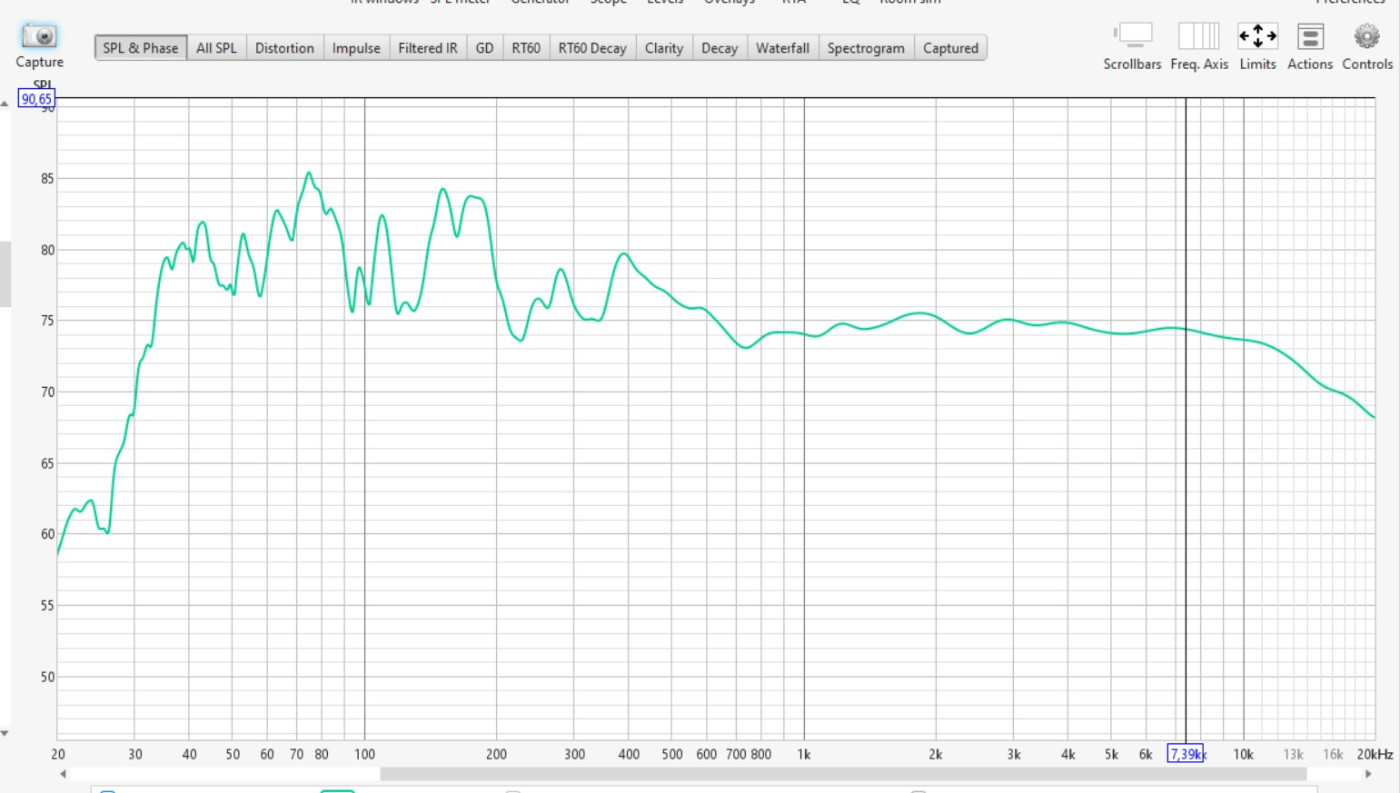This screenshot has width=1400, height=793.
Task: Click the Freq. Axis icon
Action: click(1198, 37)
